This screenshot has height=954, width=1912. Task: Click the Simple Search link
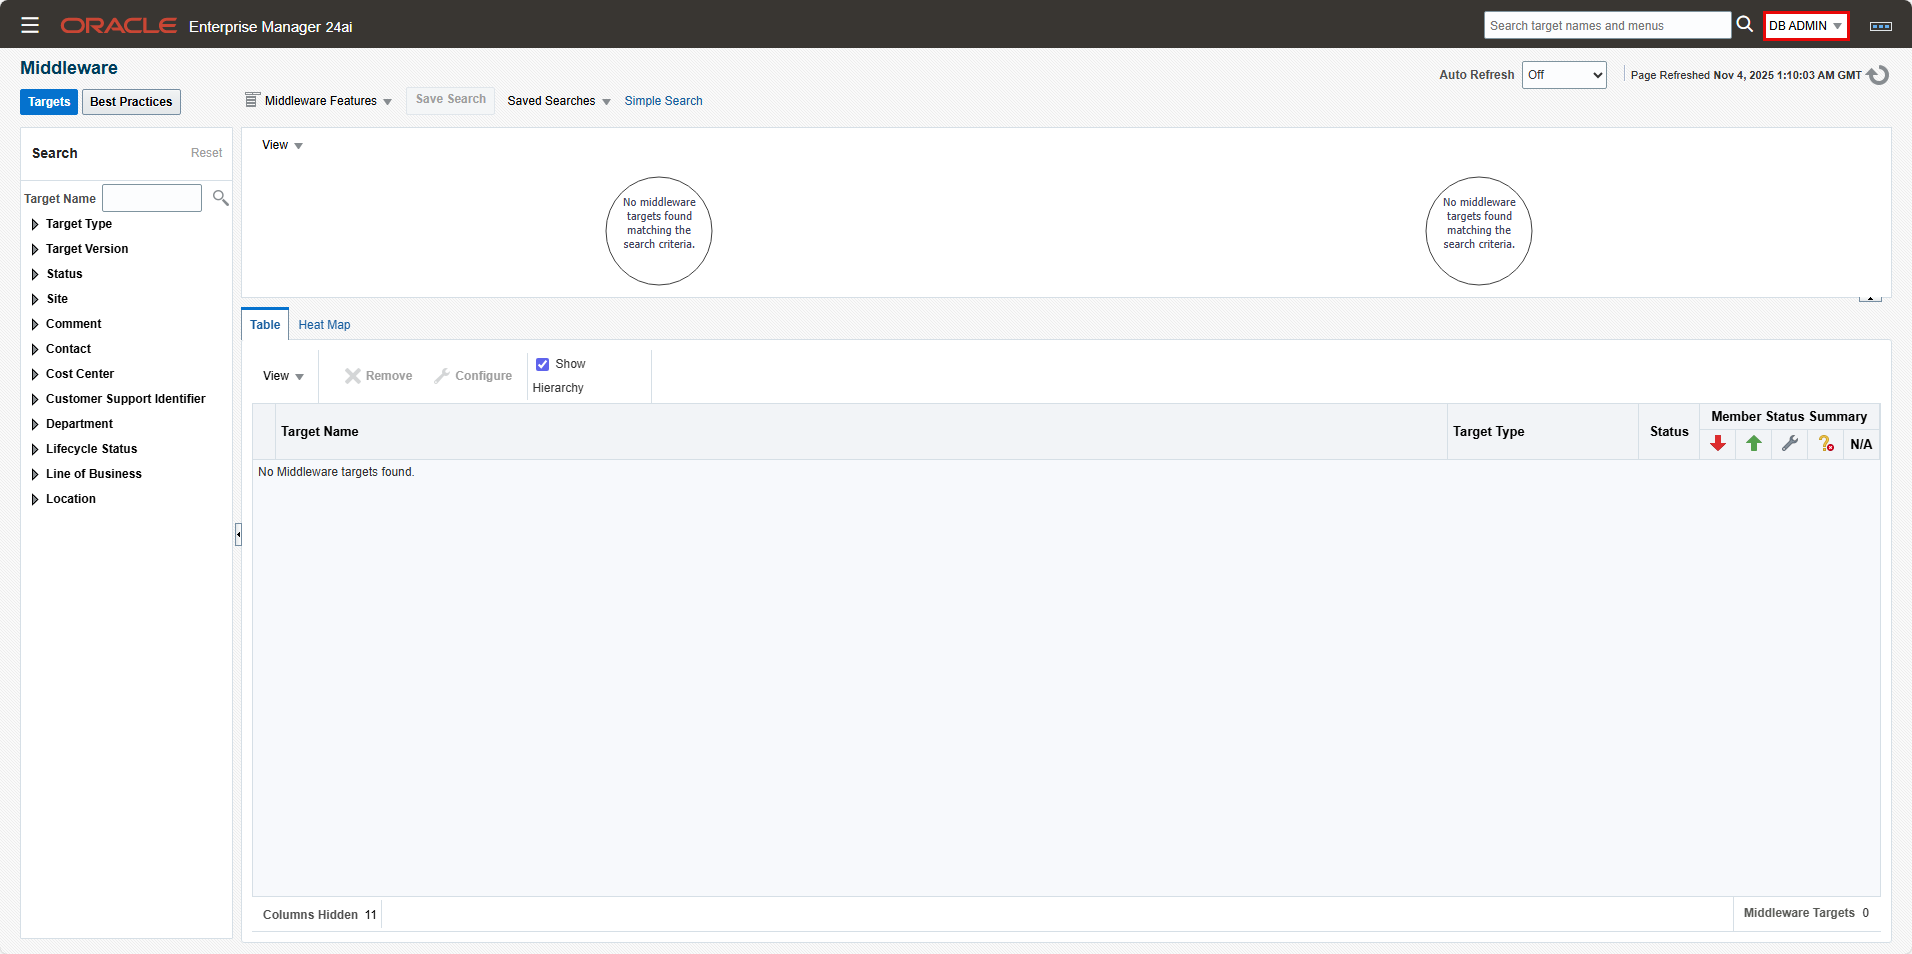pyautogui.click(x=663, y=100)
